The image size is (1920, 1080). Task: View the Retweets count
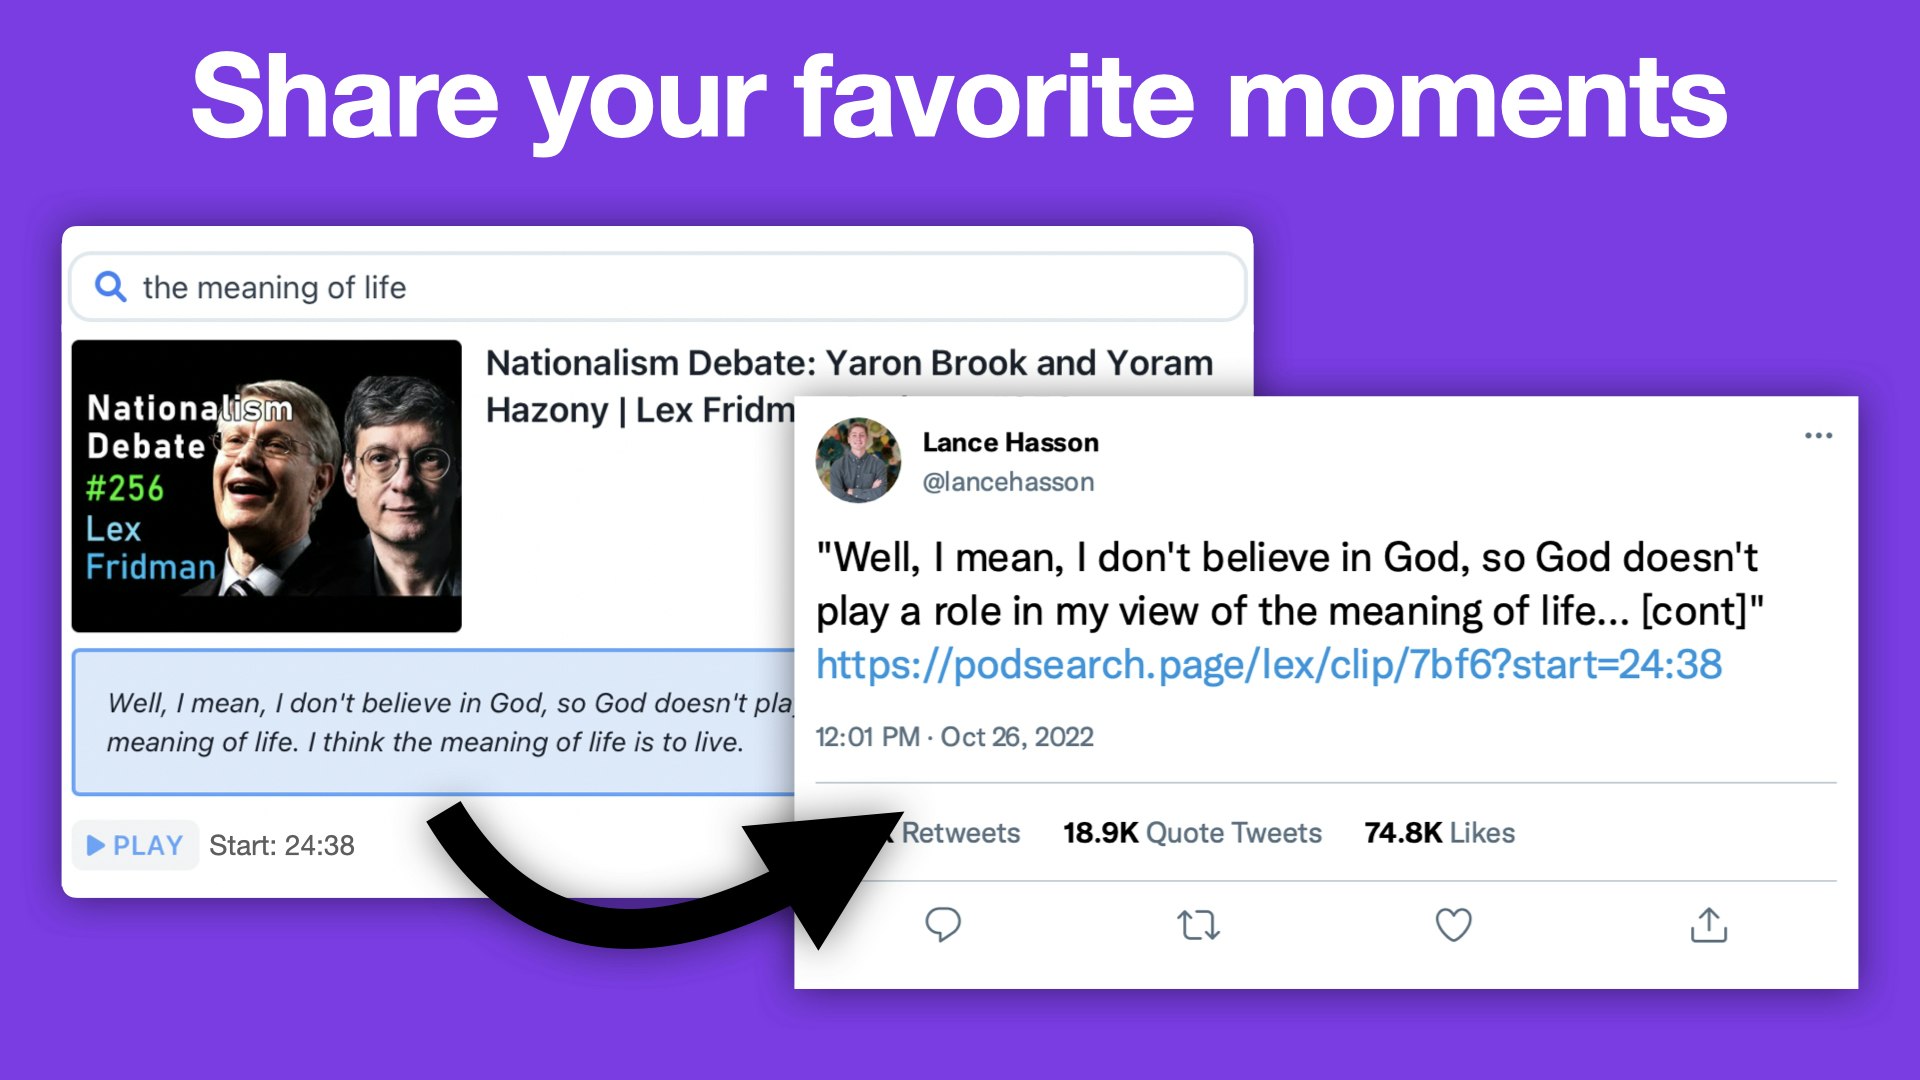pyautogui.click(x=958, y=833)
